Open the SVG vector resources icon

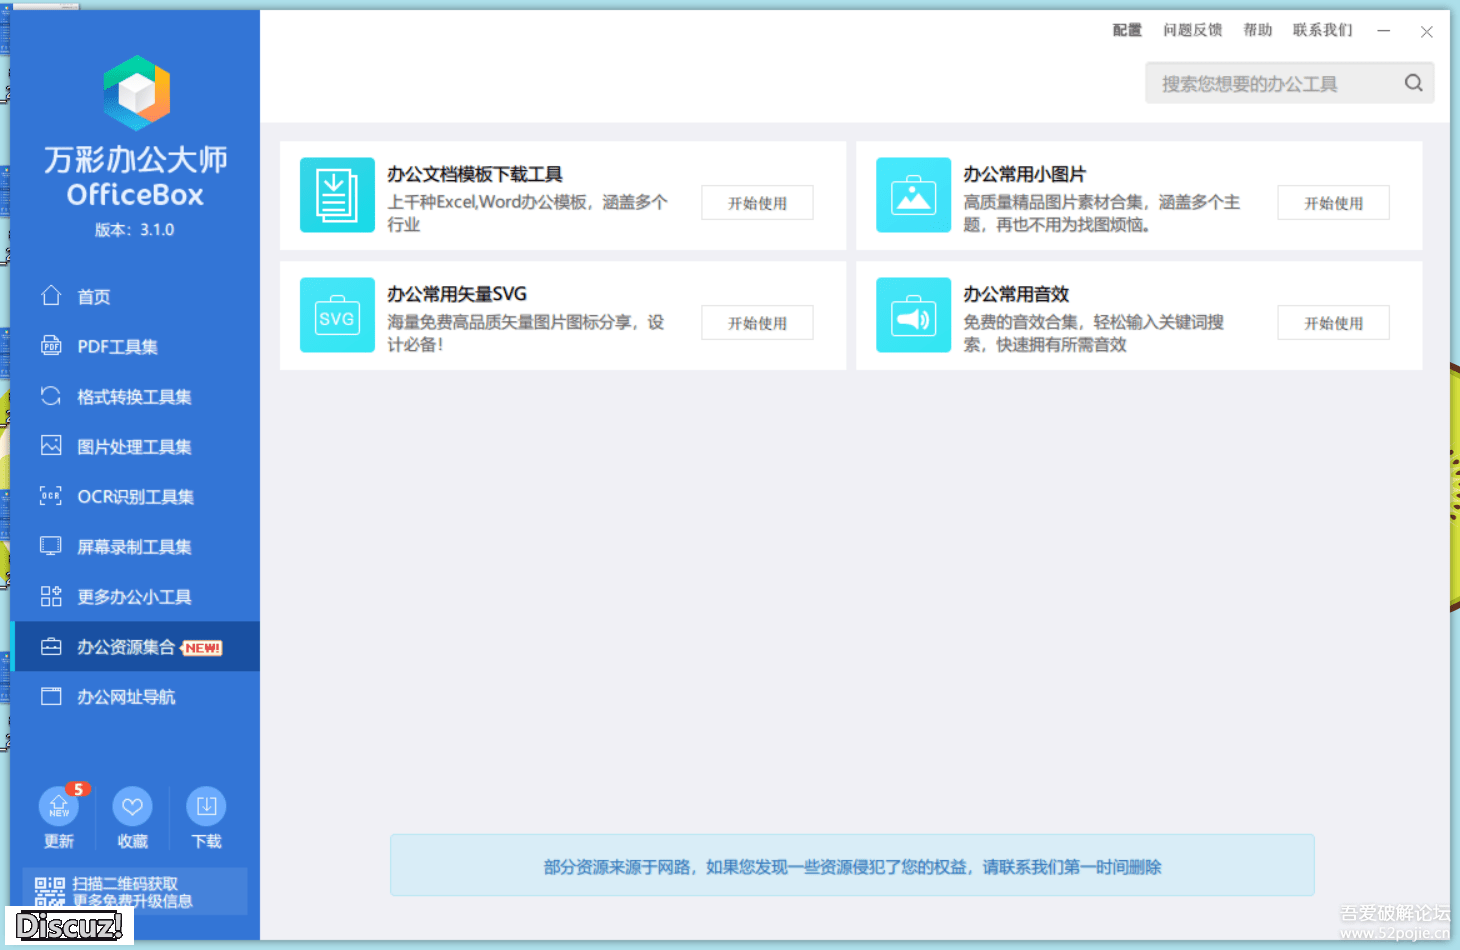click(337, 315)
